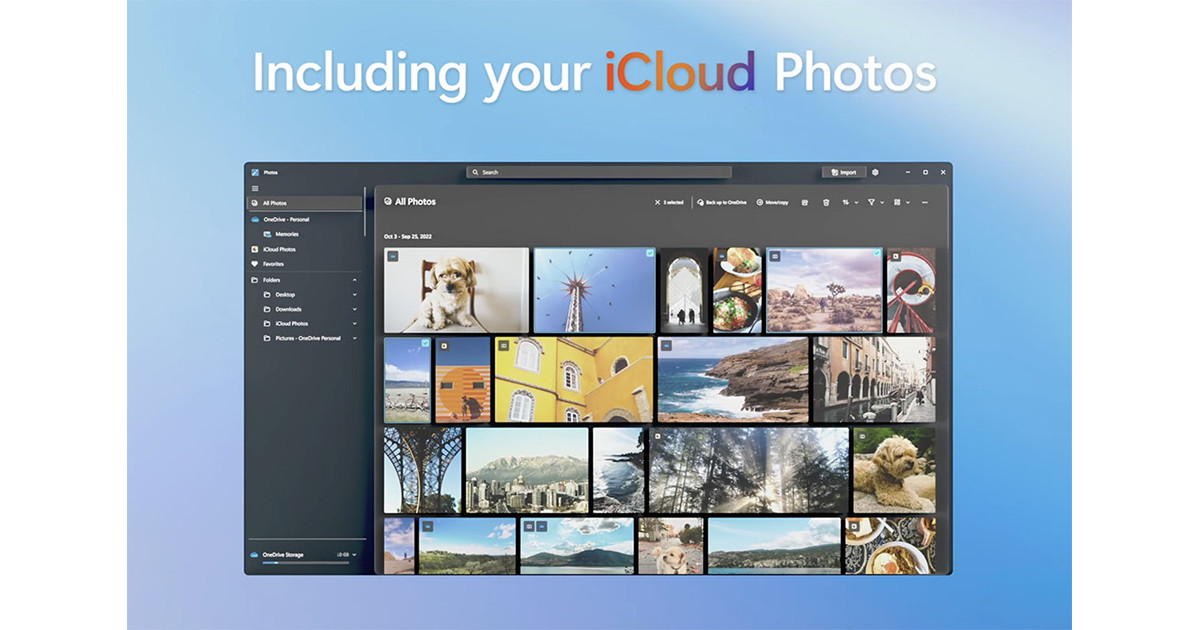Click the iCloud badge on the yellow building photo
The image size is (1200, 630).
(x=504, y=346)
